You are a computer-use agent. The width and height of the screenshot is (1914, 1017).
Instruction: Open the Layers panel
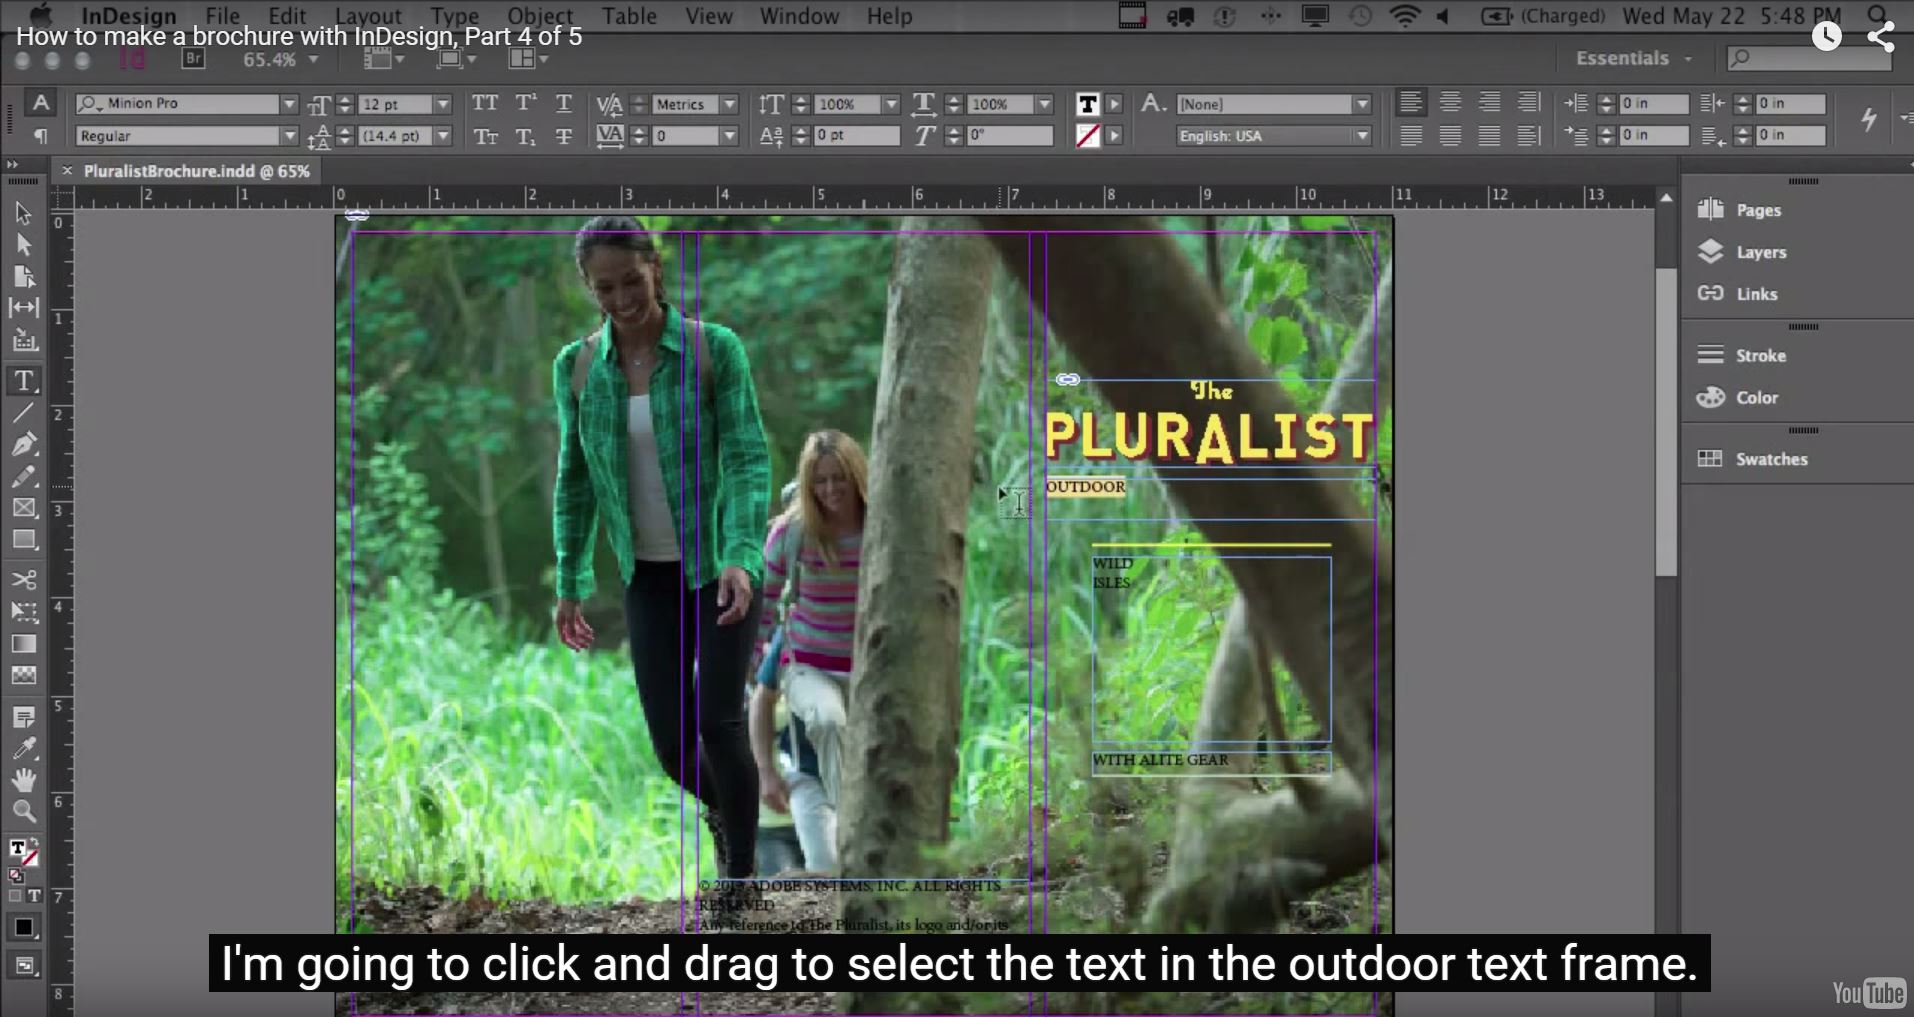(1742, 252)
